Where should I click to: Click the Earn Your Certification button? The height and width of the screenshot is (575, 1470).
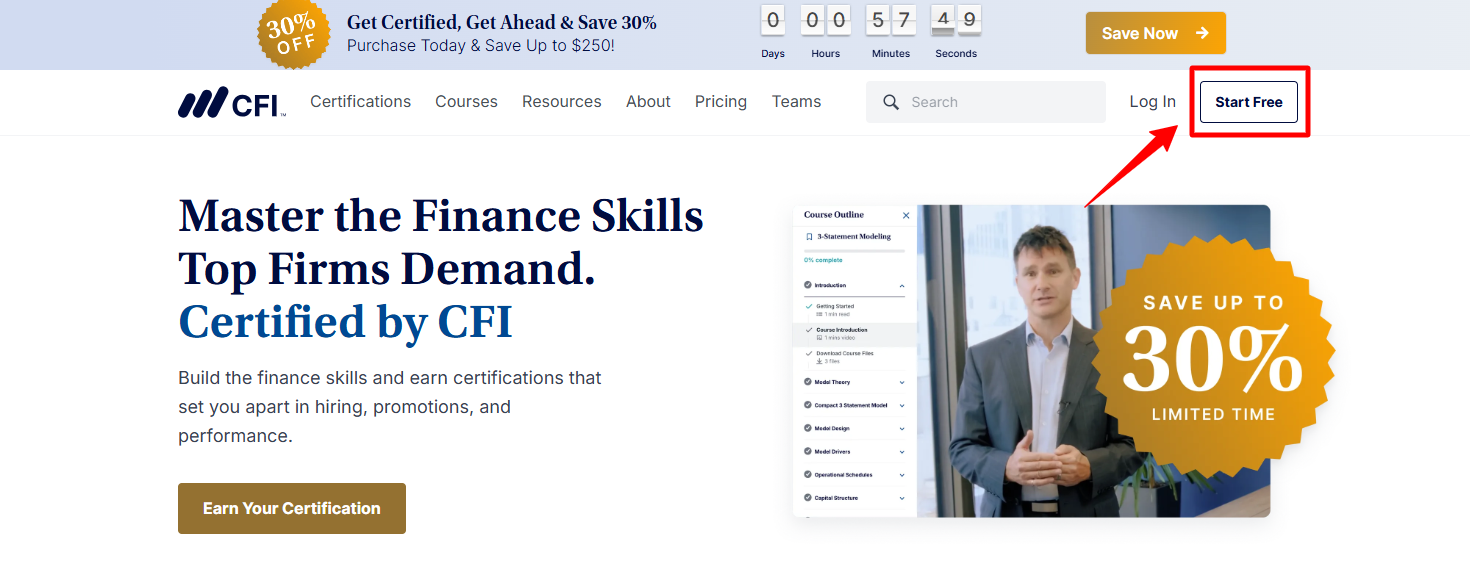pos(292,508)
